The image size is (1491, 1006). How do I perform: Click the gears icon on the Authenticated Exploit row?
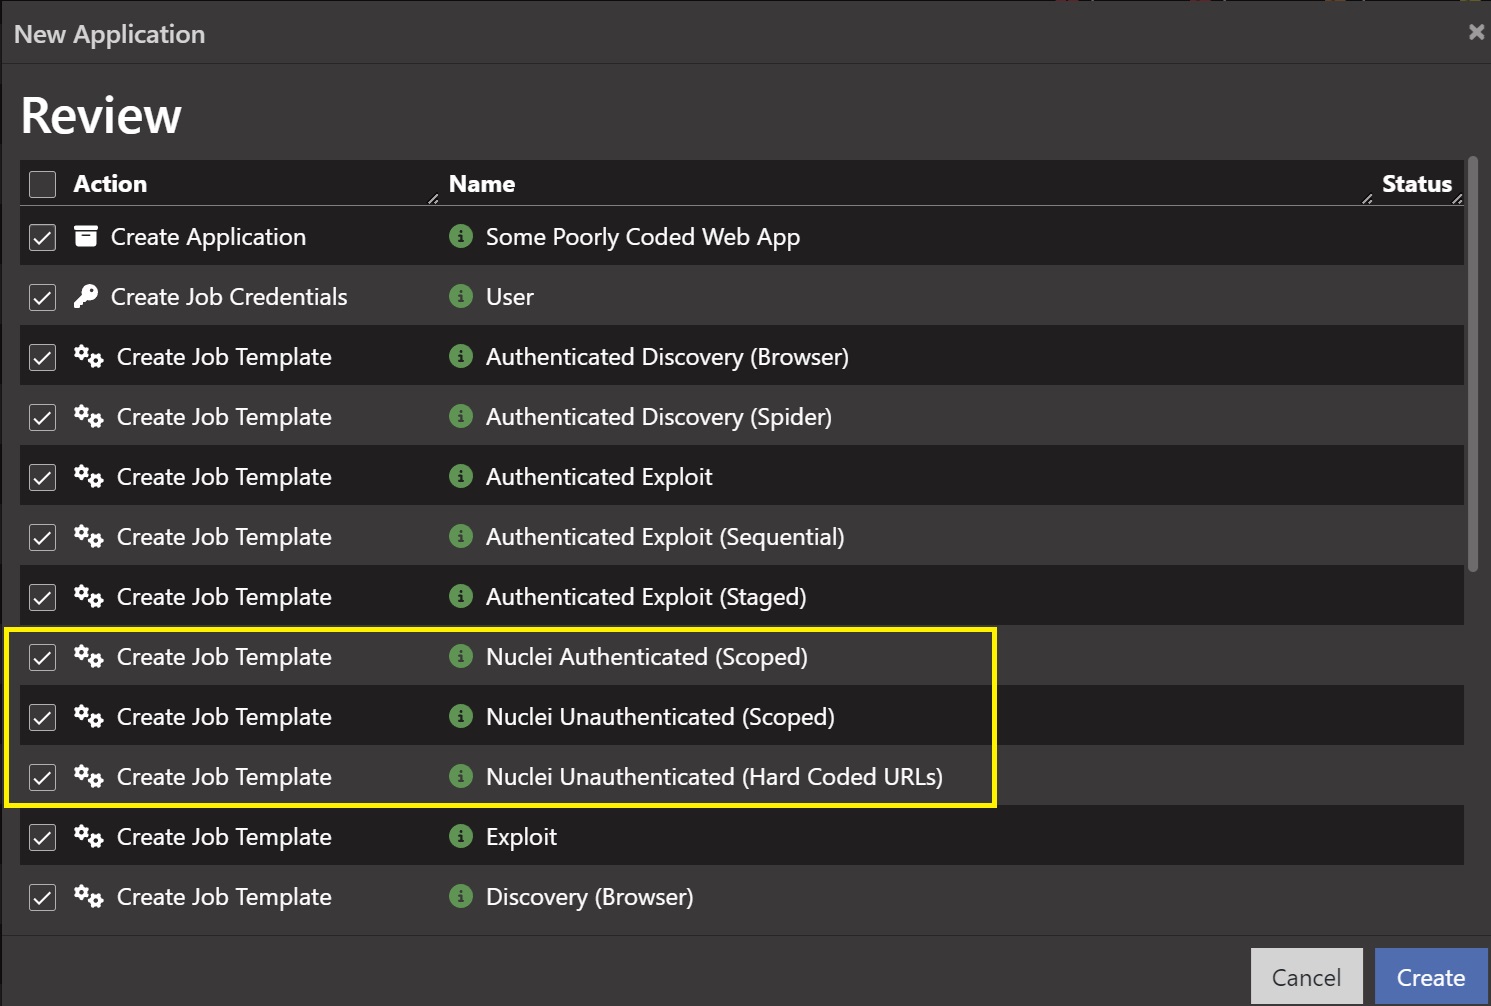[x=88, y=476]
